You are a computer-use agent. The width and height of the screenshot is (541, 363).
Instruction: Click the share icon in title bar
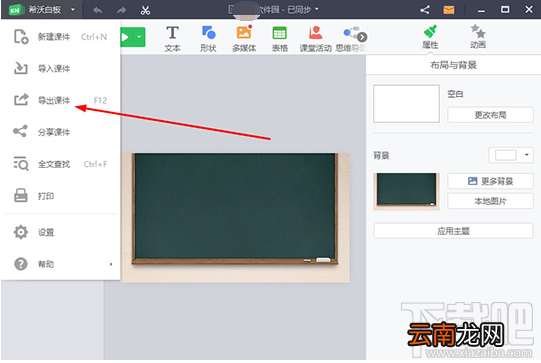coord(425,10)
